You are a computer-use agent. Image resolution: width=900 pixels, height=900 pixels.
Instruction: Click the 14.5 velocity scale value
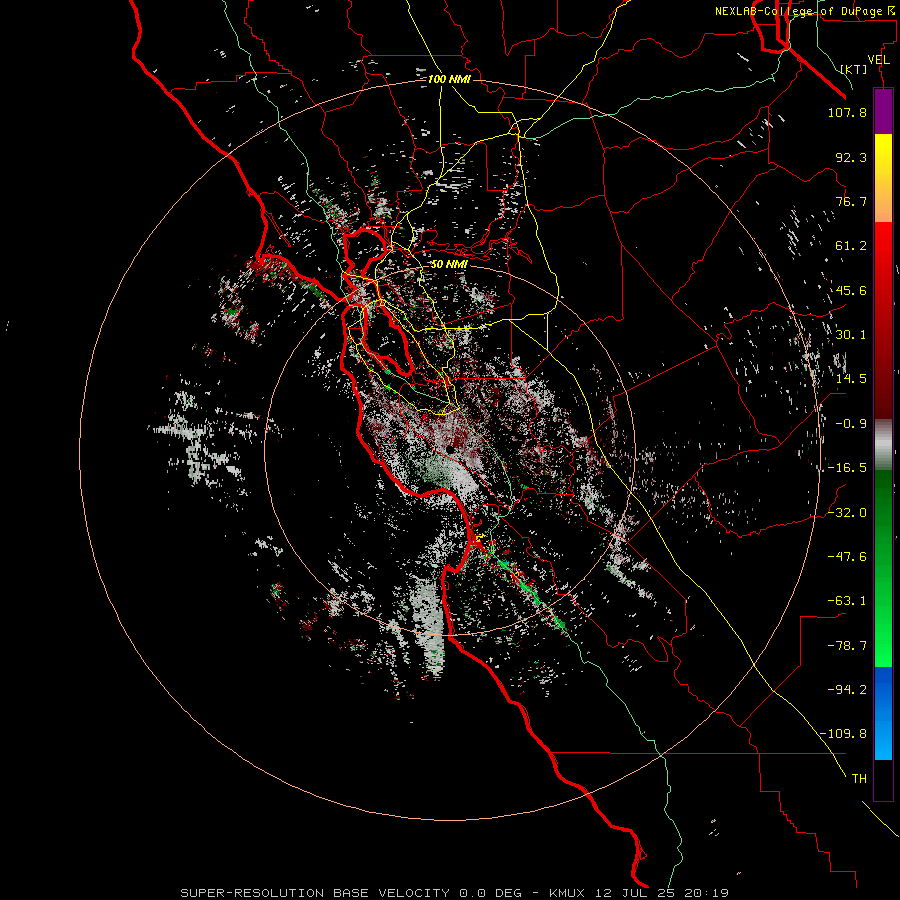[x=851, y=379]
